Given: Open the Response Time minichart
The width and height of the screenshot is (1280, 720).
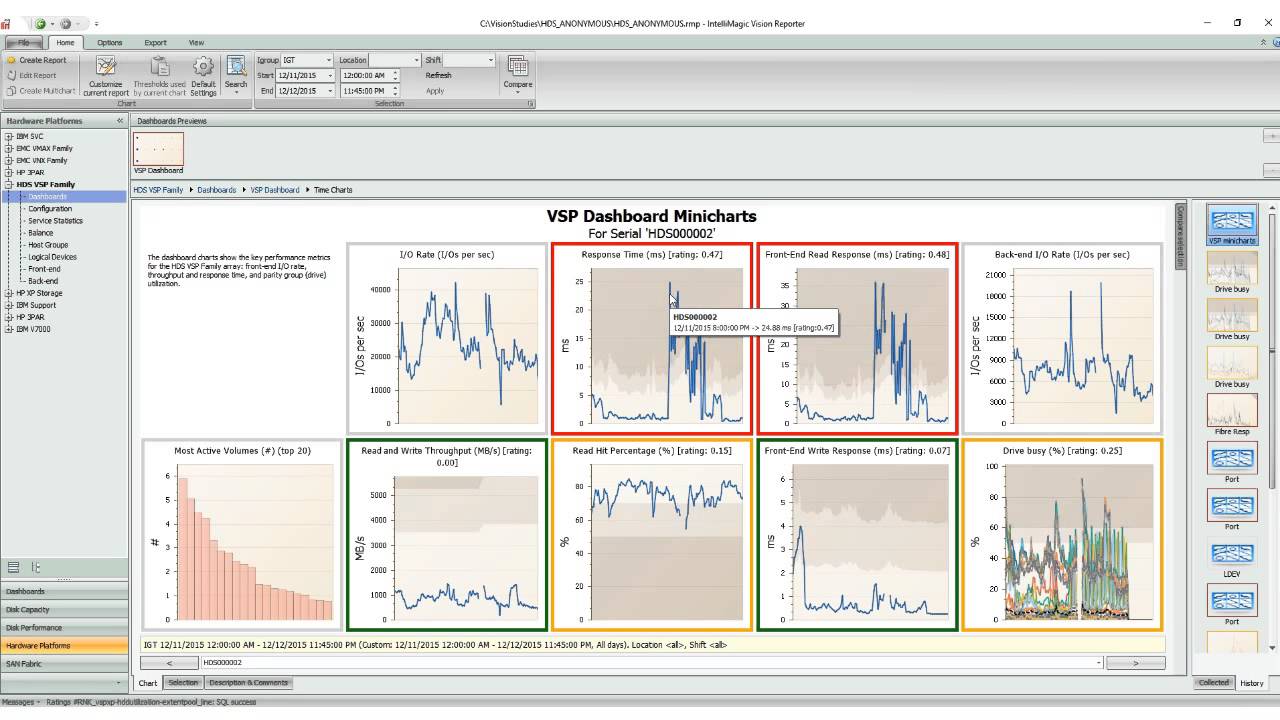Looking at the screenshot, I should (x=651, y=339).
